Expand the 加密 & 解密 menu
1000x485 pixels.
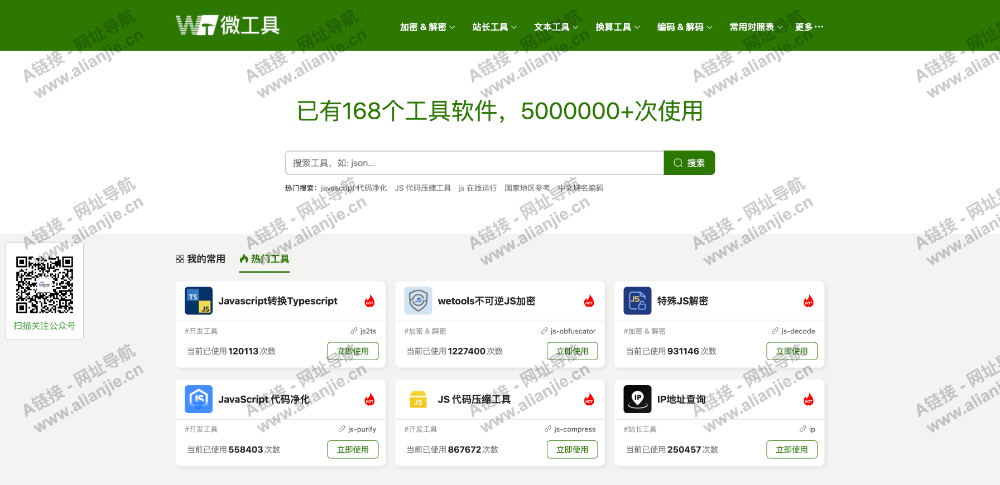427,27
